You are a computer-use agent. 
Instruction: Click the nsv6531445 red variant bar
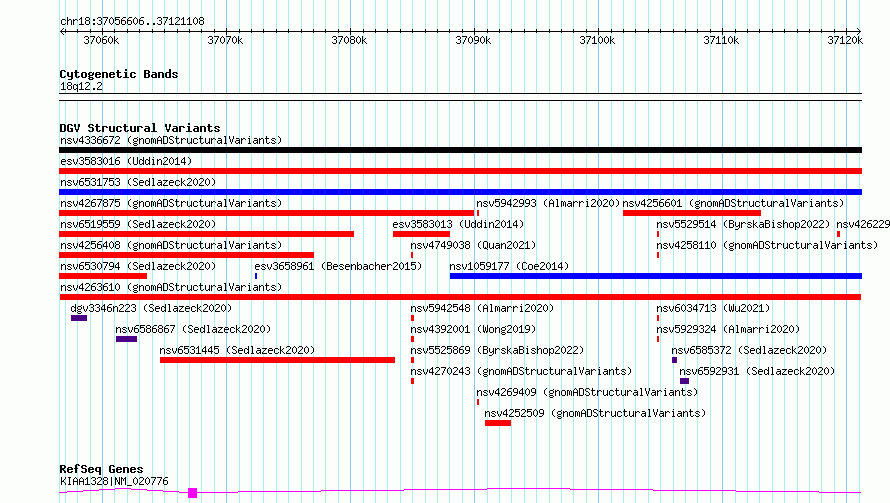click(277, 360)
